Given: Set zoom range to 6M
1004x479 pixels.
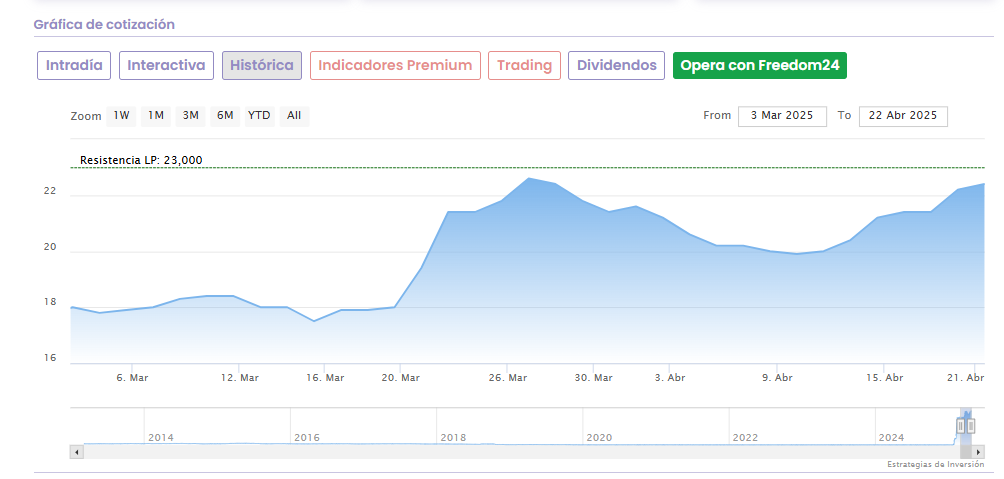Looking at the screenshot, I should click(225, 116).
